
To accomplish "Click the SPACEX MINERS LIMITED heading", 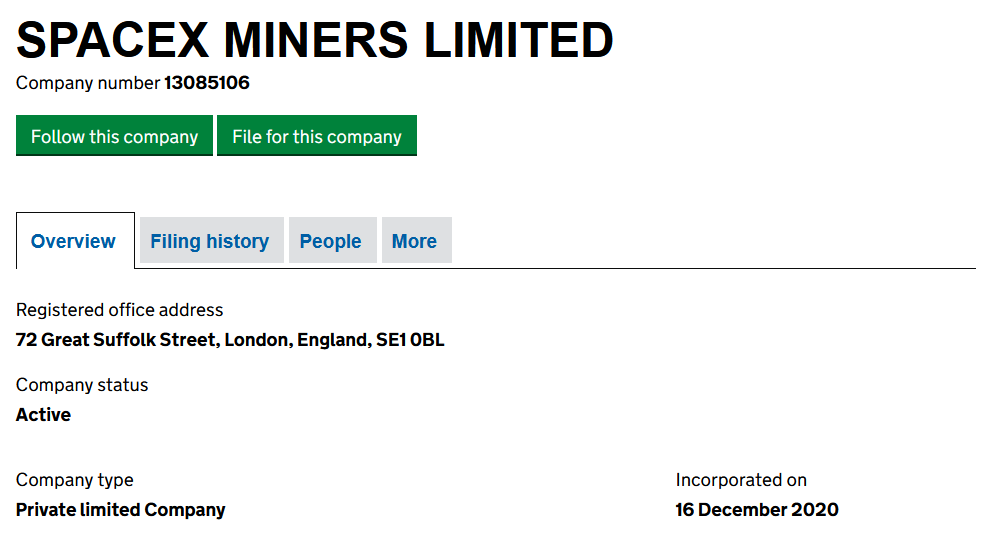I will (x=315, y=41).
